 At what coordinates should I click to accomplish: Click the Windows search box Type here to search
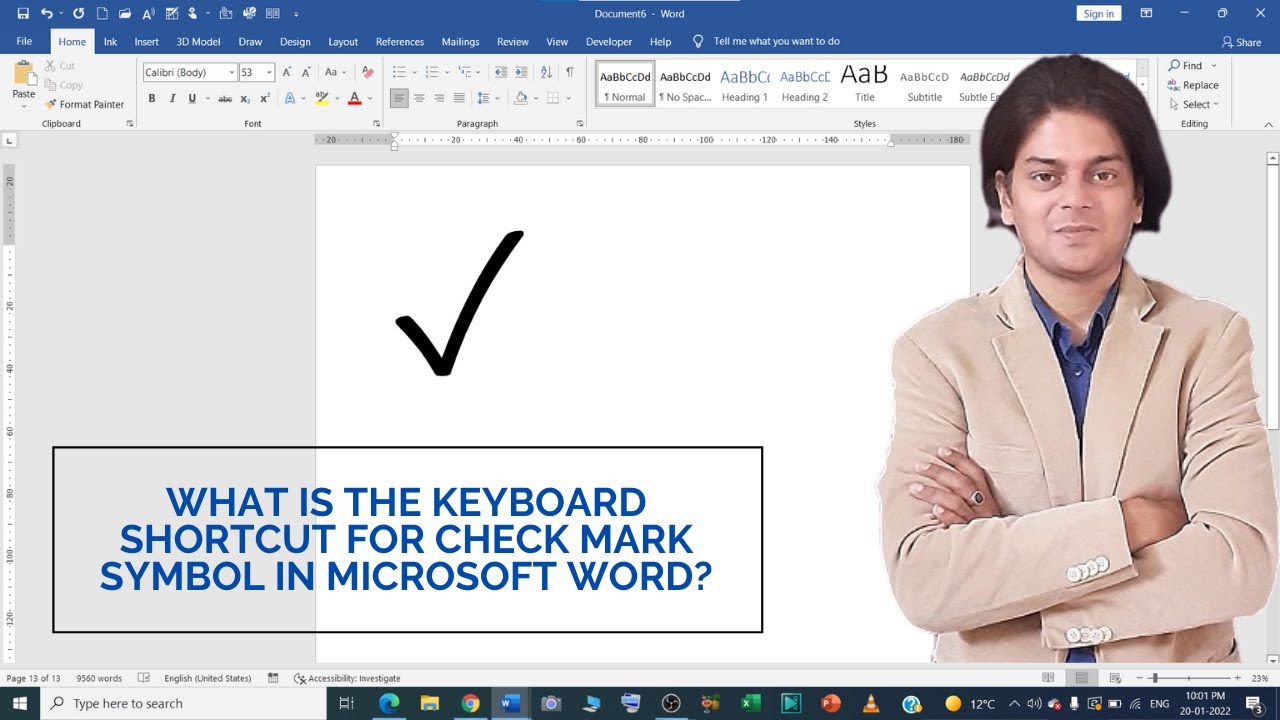click(x=183, y=703)
